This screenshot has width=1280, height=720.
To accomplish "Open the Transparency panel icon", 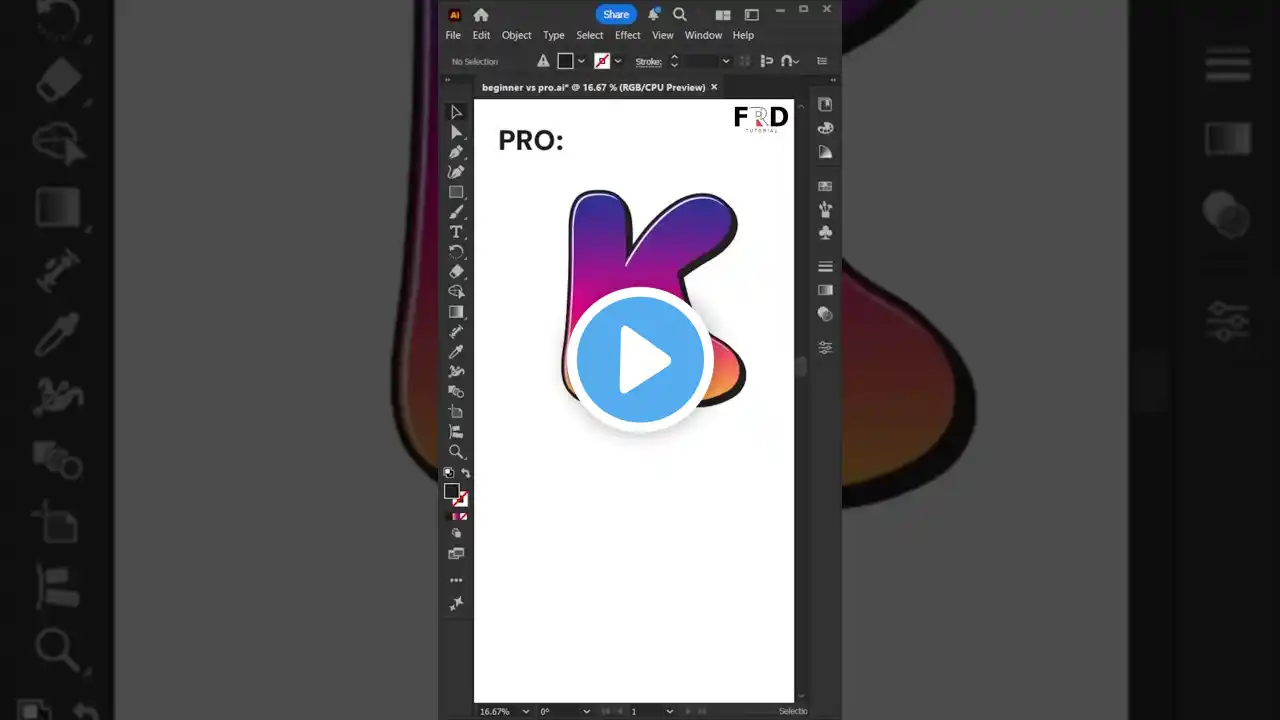I will tap(825, 314).
